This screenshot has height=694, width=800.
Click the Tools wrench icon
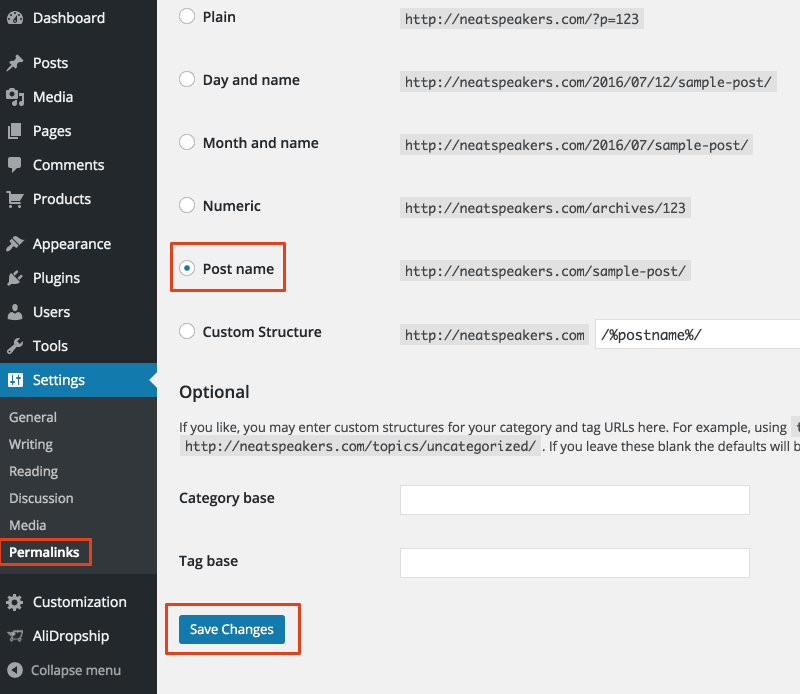(x=15, y=346)
